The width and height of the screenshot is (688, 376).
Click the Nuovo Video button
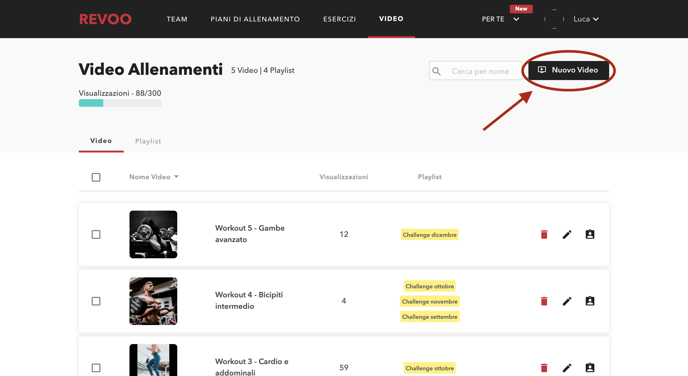568,70
